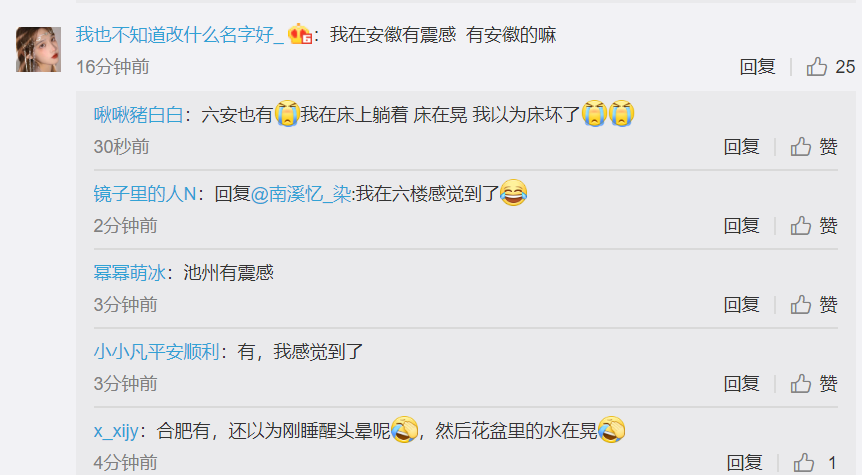Viewport: 862px width, 475px height.
Task: View 小小凡平安顺利's profile
Action: pyautogui.click(x=157, y=352)
